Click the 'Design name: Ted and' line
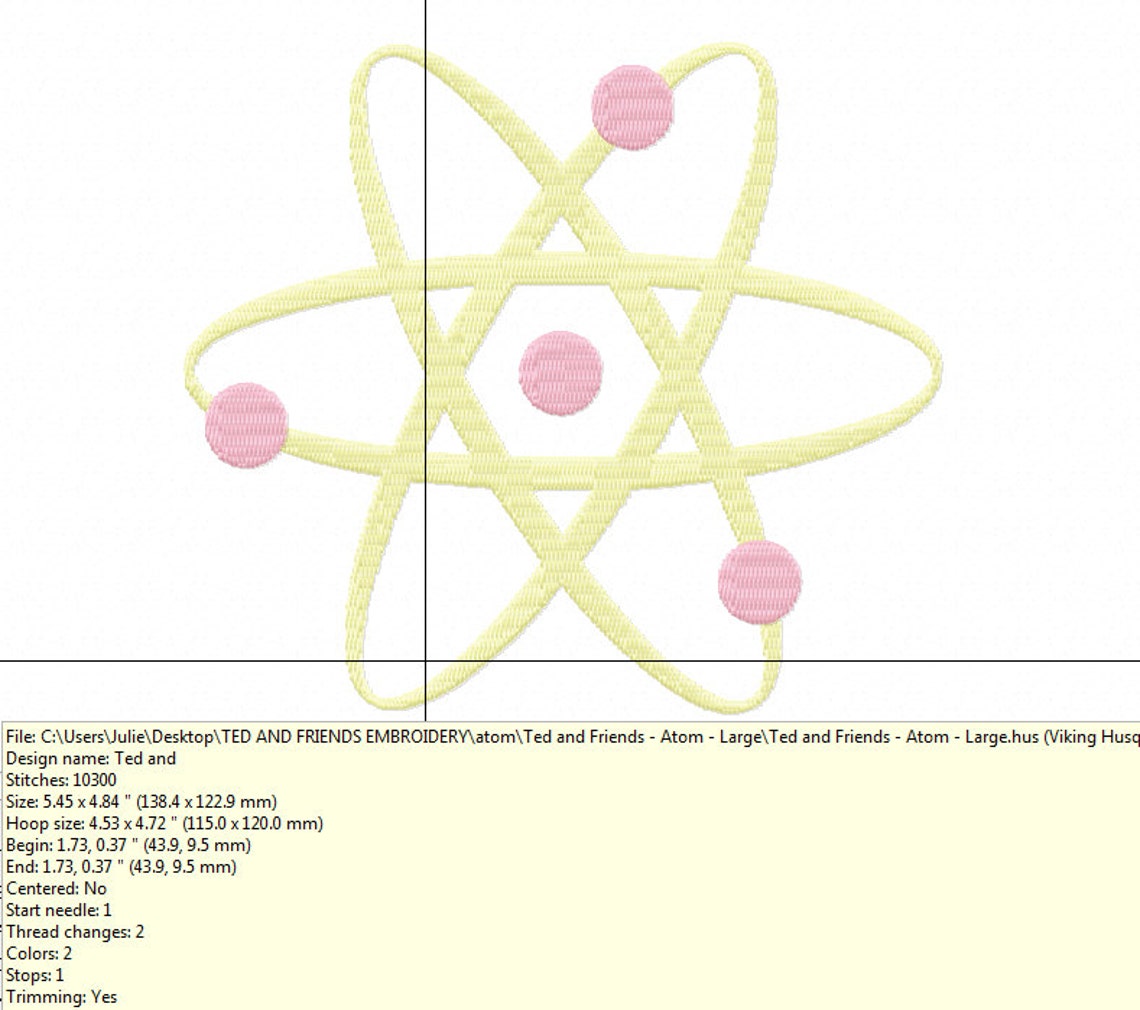 click(90, 759)
